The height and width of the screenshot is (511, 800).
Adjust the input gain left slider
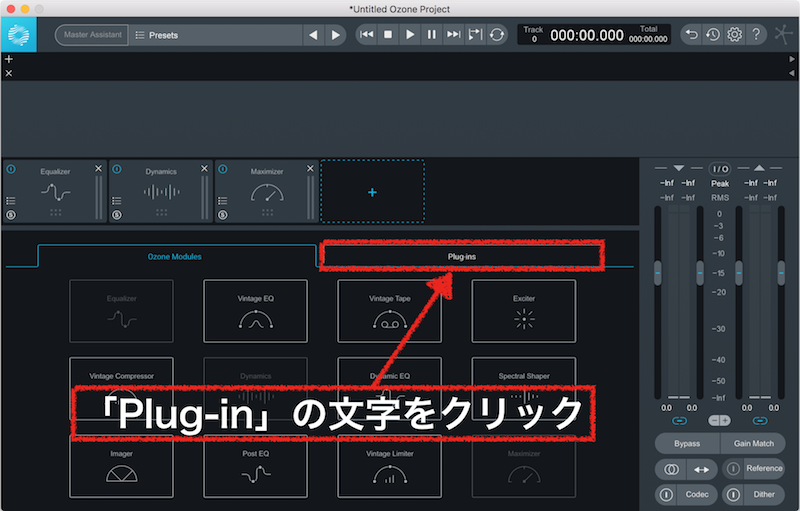click(x=658, y=273)
